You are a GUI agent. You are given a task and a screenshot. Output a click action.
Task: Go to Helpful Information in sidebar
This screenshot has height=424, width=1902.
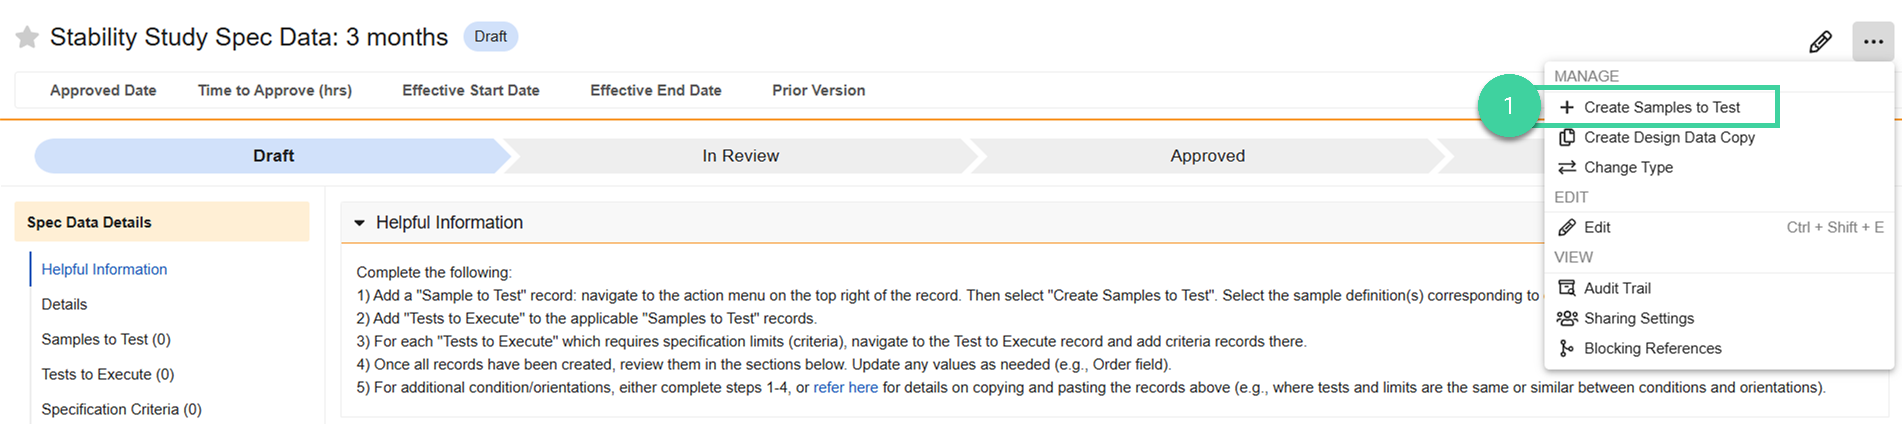point(104,269)
